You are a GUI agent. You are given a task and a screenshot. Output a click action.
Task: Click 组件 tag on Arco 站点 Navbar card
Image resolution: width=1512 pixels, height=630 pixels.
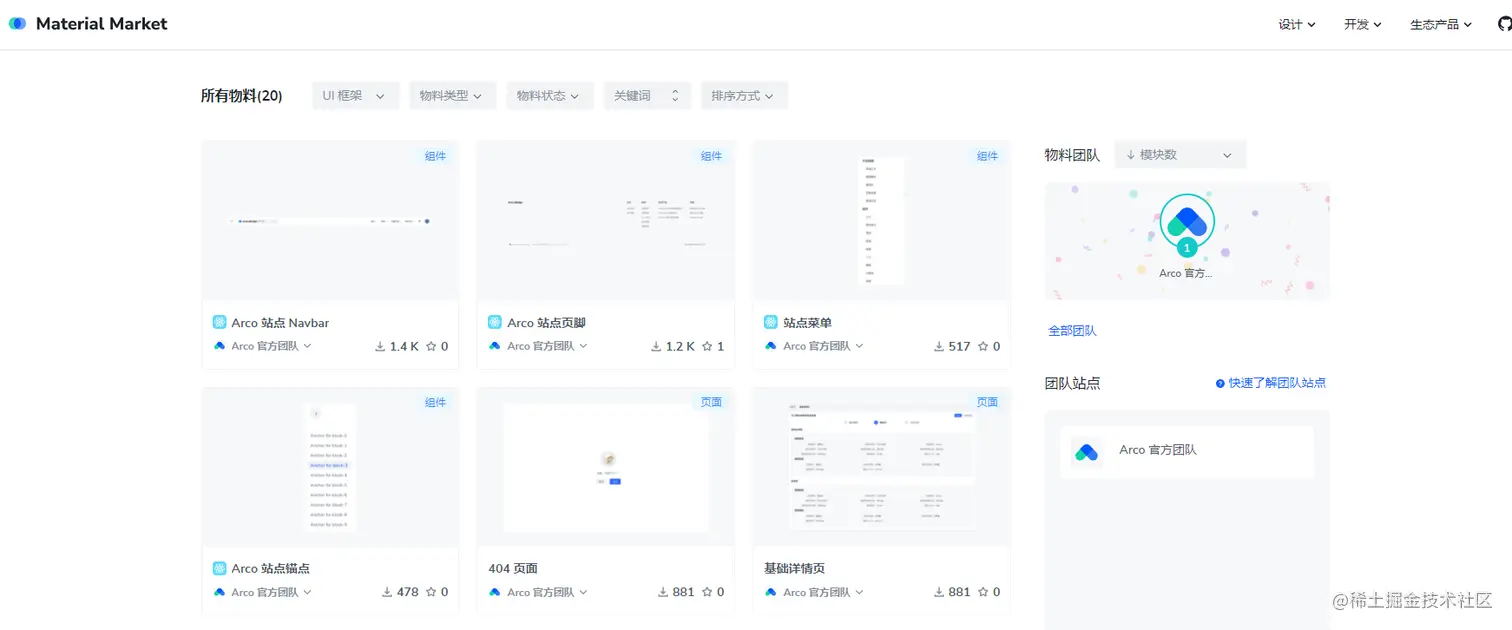(435, 156)
